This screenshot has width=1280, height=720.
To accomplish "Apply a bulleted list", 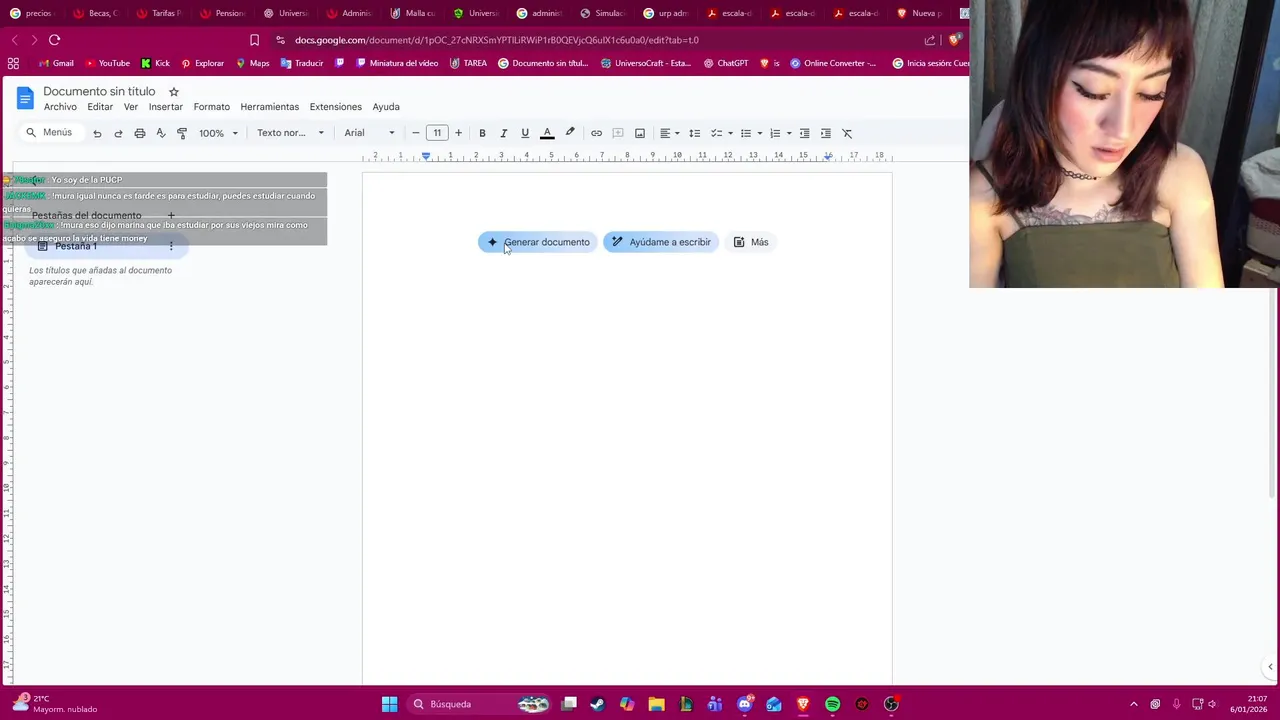I will tap(746, 133).
